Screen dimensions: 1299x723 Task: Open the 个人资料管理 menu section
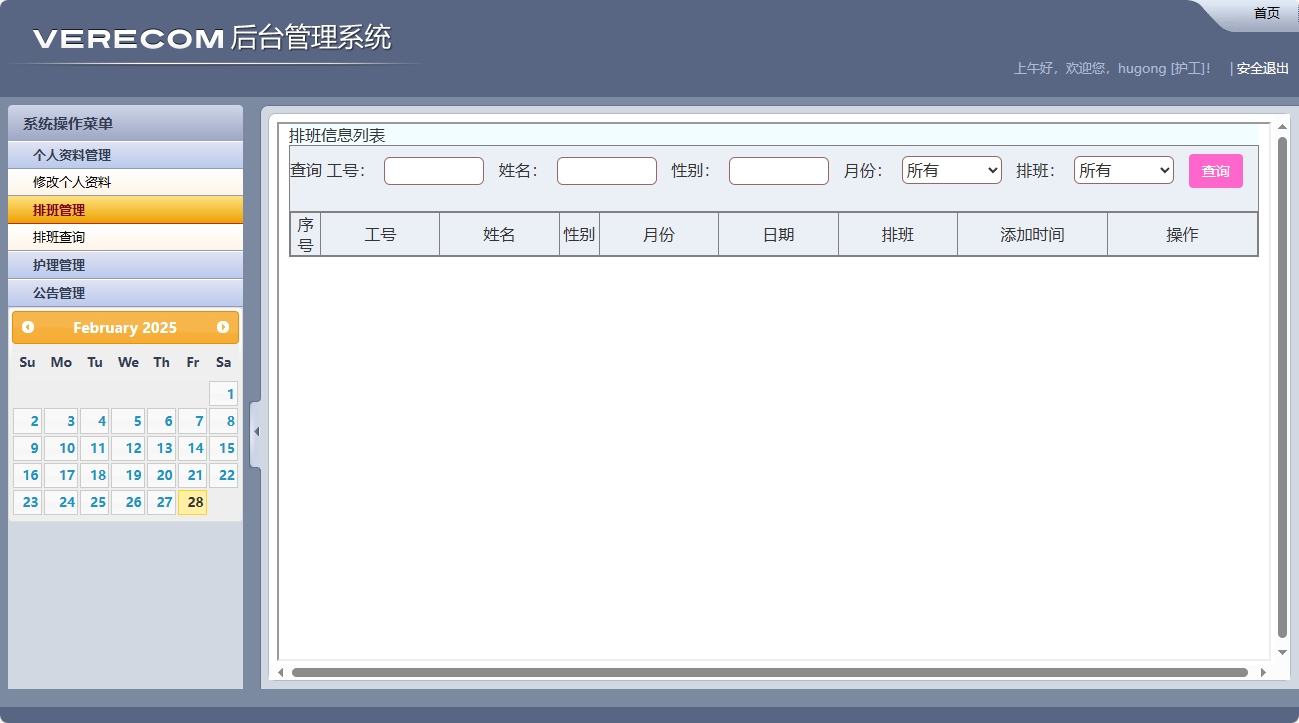pyautogui.click(x=125, y=154)
